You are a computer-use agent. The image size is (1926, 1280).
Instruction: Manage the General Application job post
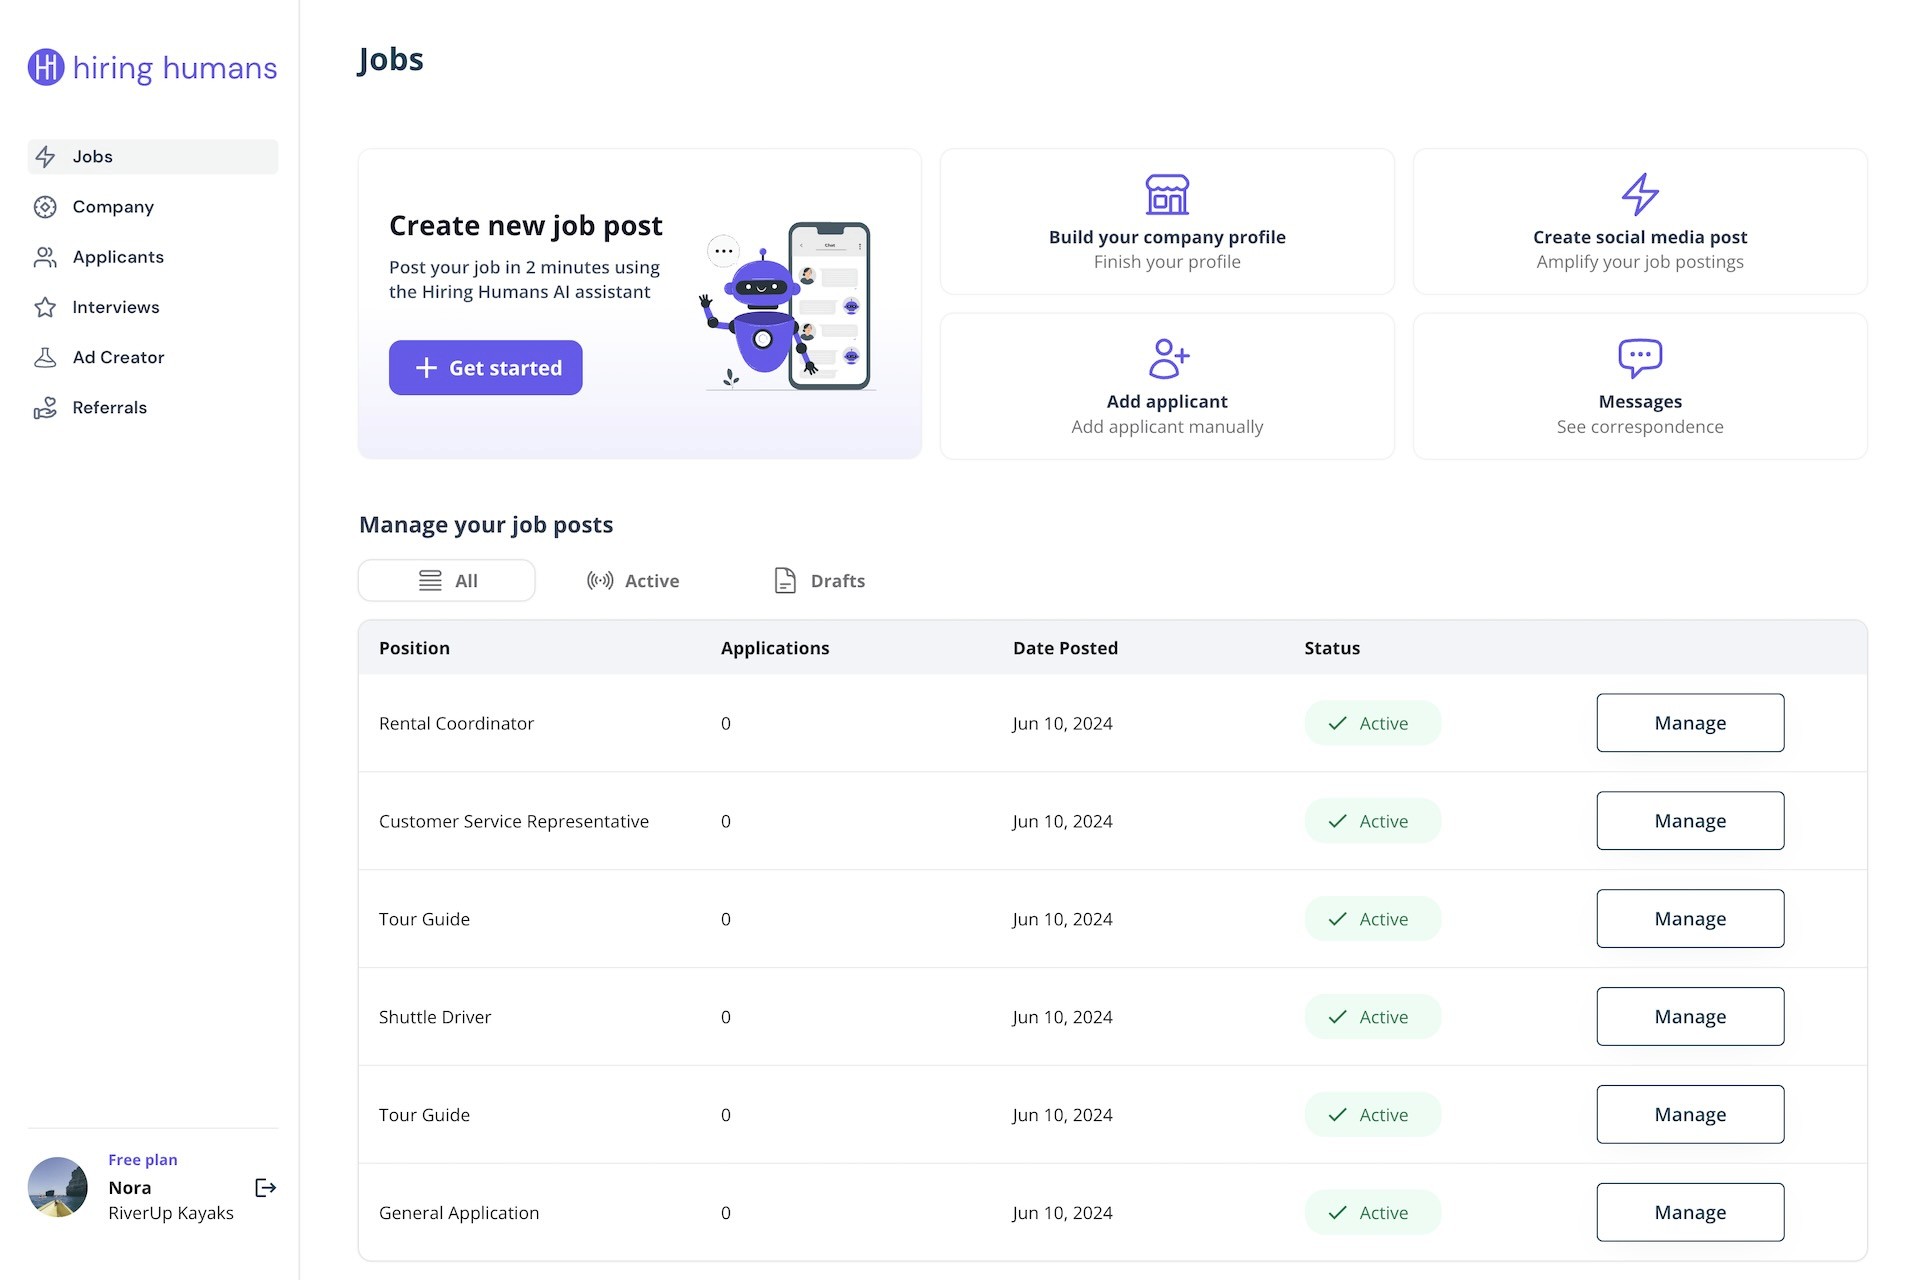[1689, 1212]
